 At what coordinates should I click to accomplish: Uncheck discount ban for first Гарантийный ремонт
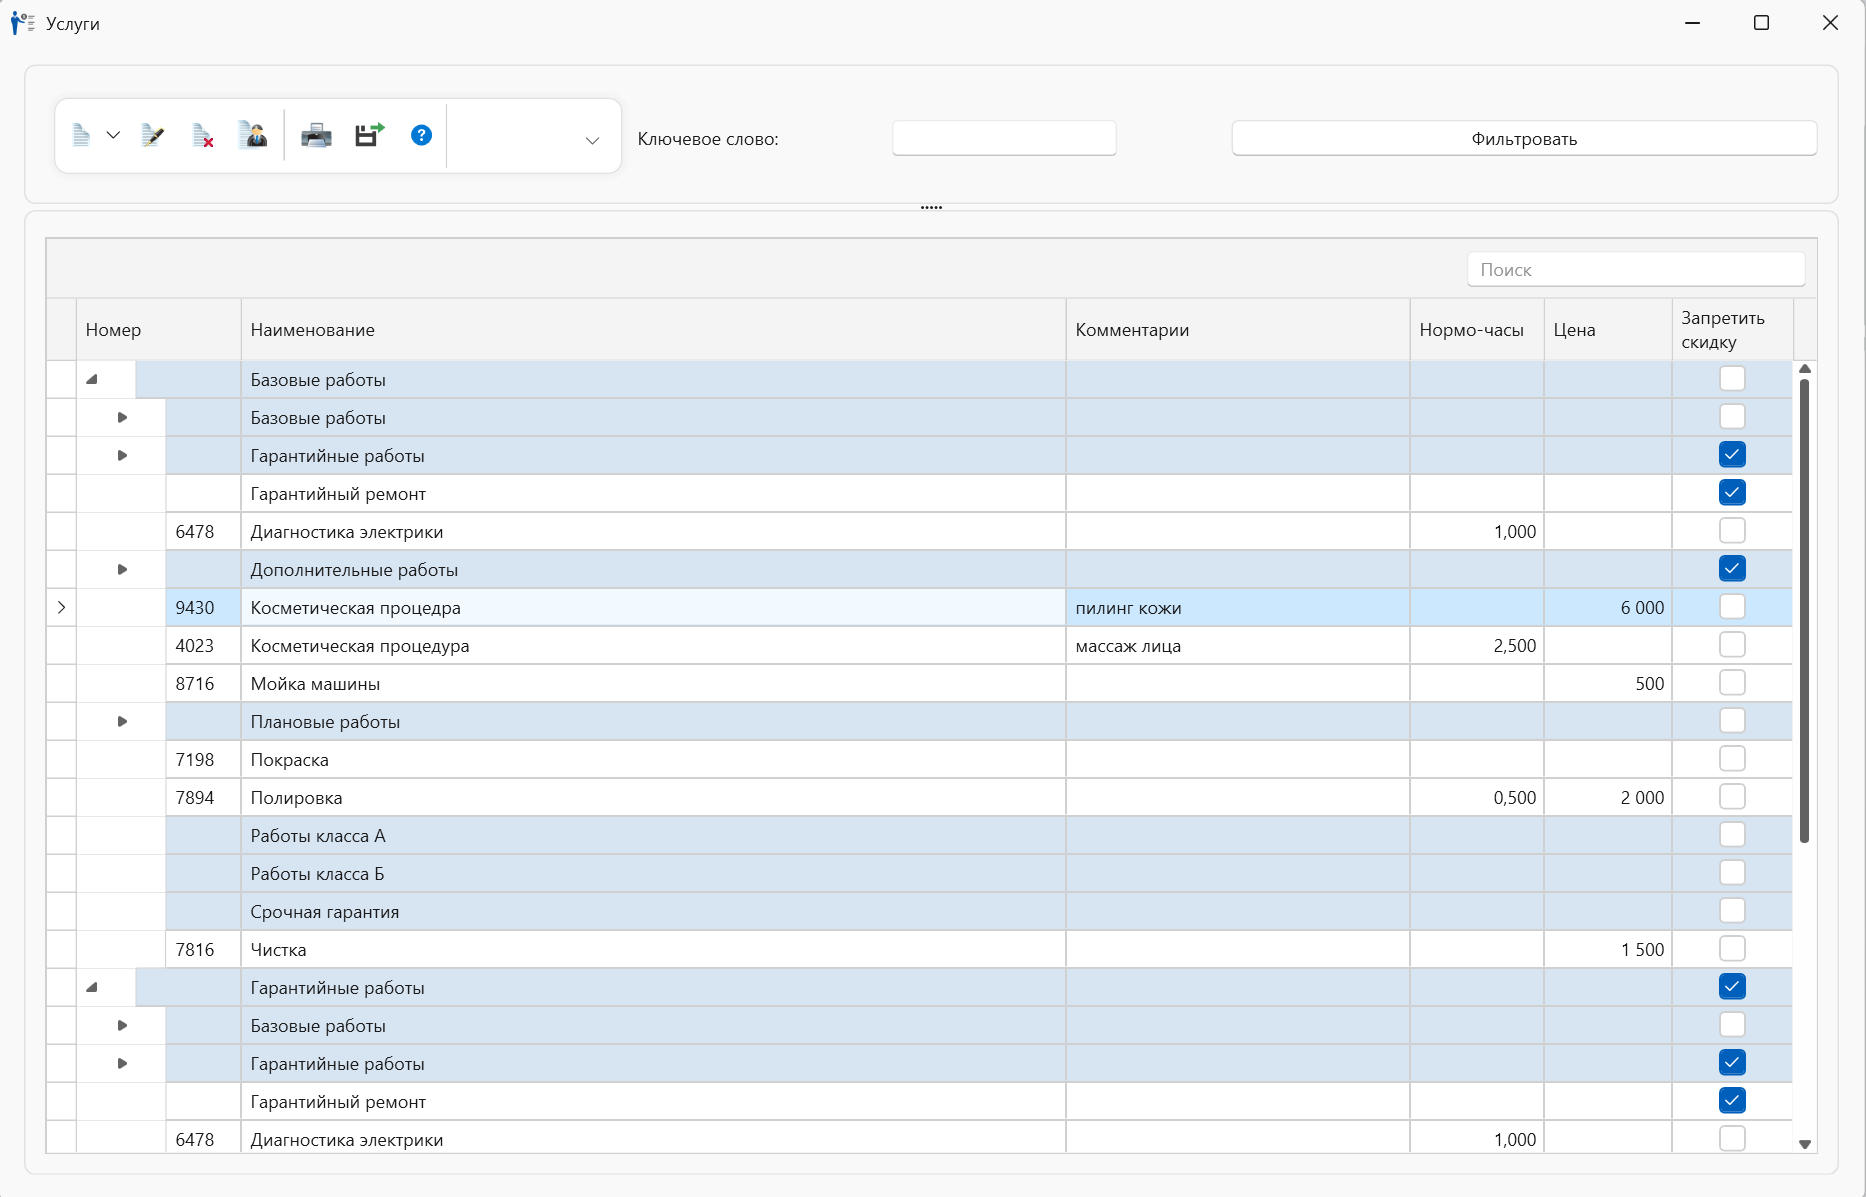click(1732, 492)
